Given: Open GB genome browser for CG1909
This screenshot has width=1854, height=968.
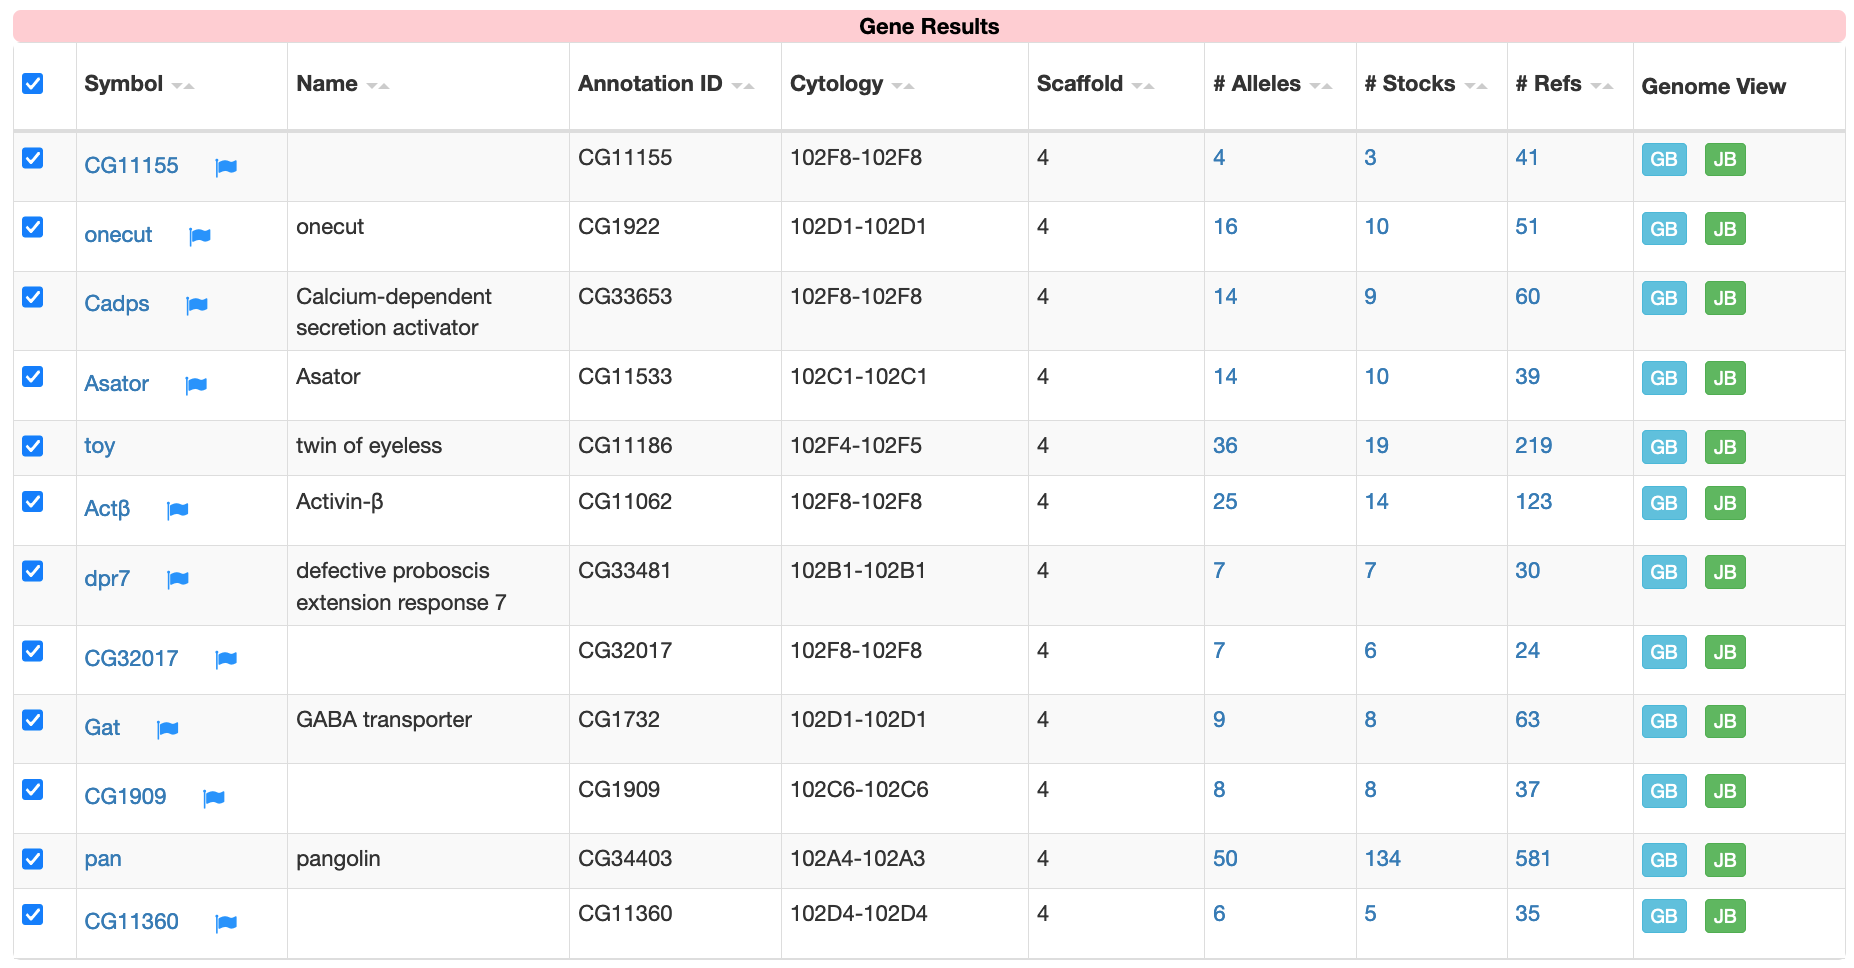Looking at the screenshot, I should (1664, 791).
